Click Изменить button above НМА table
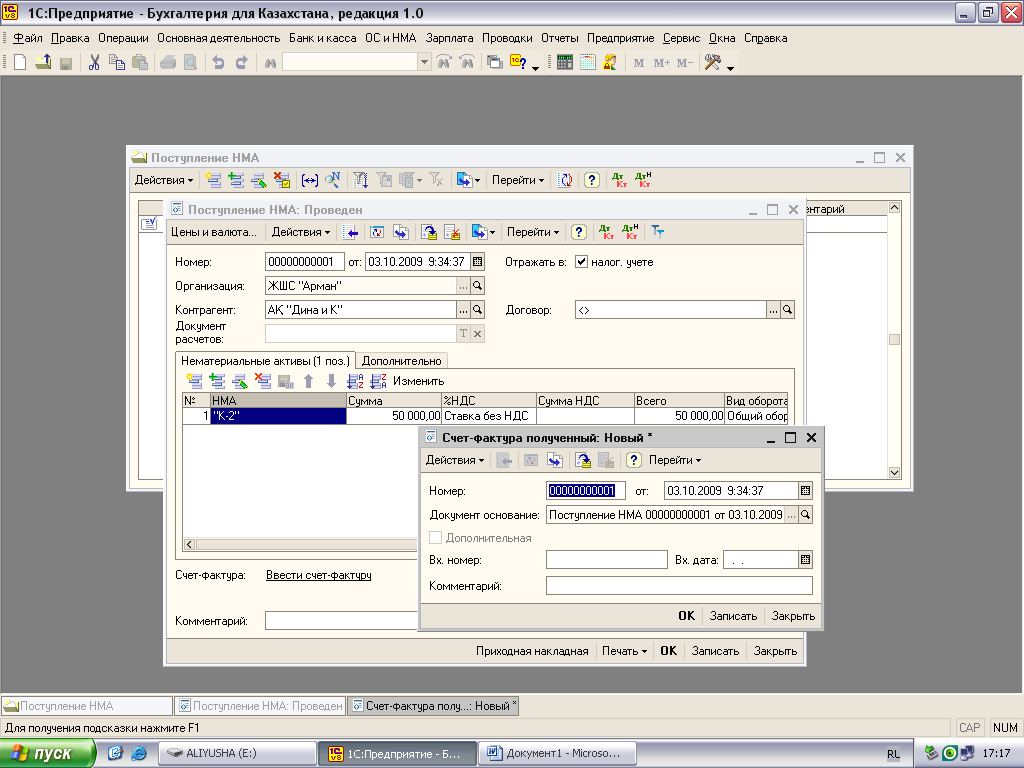1024x768 pixels. (419, 381)
